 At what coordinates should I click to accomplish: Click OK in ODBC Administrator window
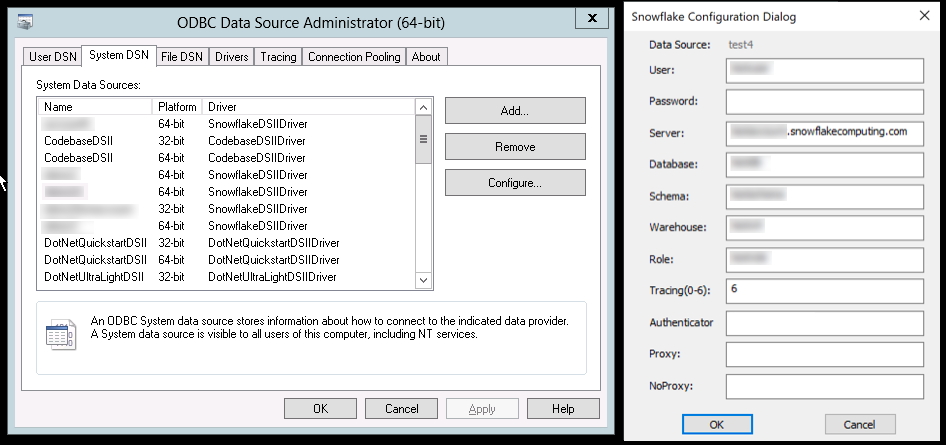320,409
